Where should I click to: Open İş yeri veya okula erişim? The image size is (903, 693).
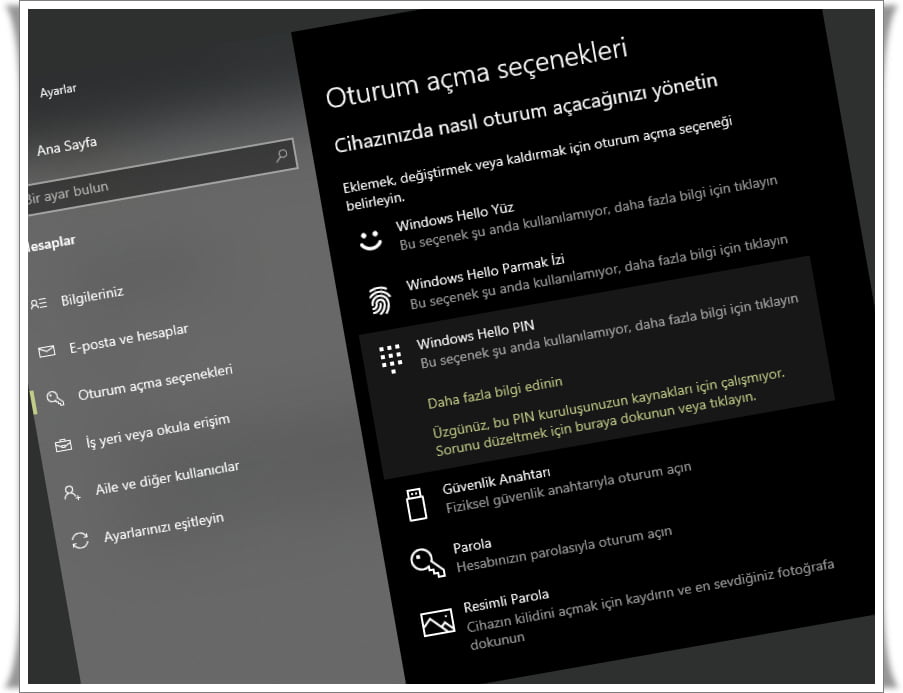click(158, 431)
